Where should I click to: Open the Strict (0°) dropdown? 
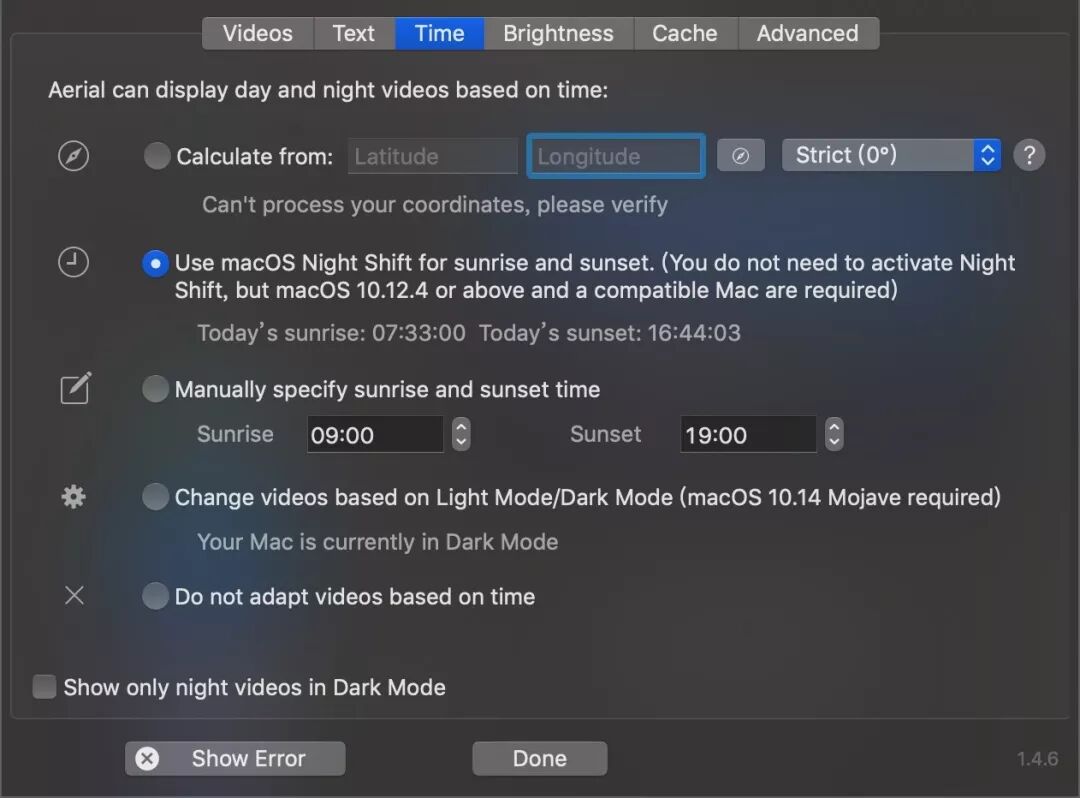click(891, 155)
